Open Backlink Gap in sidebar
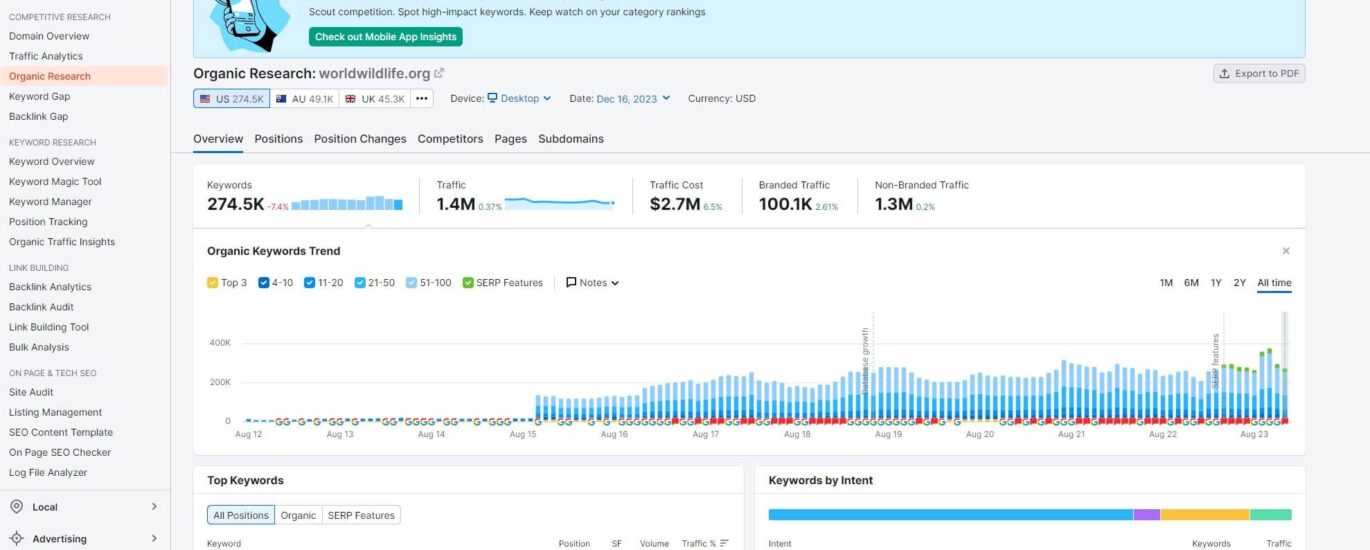Viewport: 1370px width, 550px height. [38, 116]
